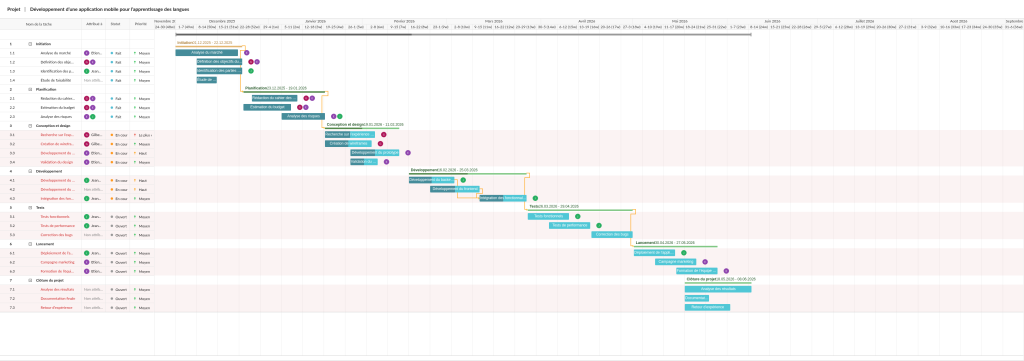Viewport: 1024px width, 361px height.
Task: Select the Estimation du budget Gantt bar
Action: pos(268,107)
